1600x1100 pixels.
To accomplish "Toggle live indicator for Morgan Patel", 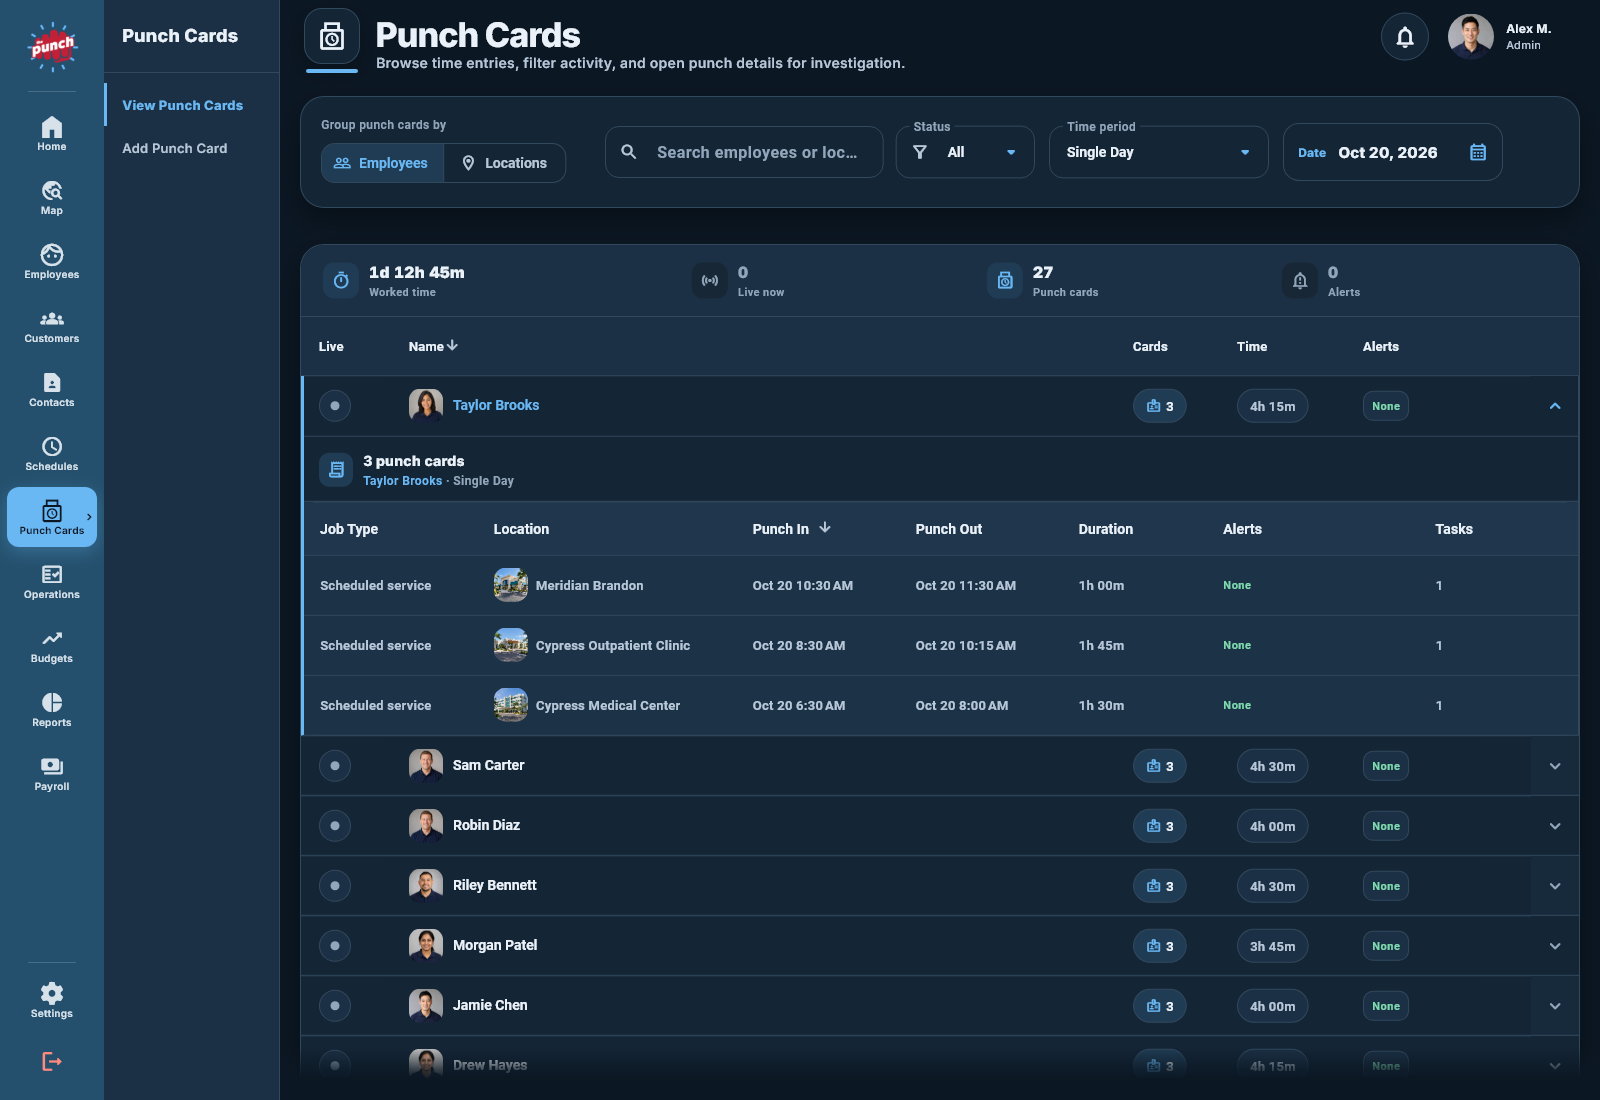I will pyautogui.click(x=335, y=946).
